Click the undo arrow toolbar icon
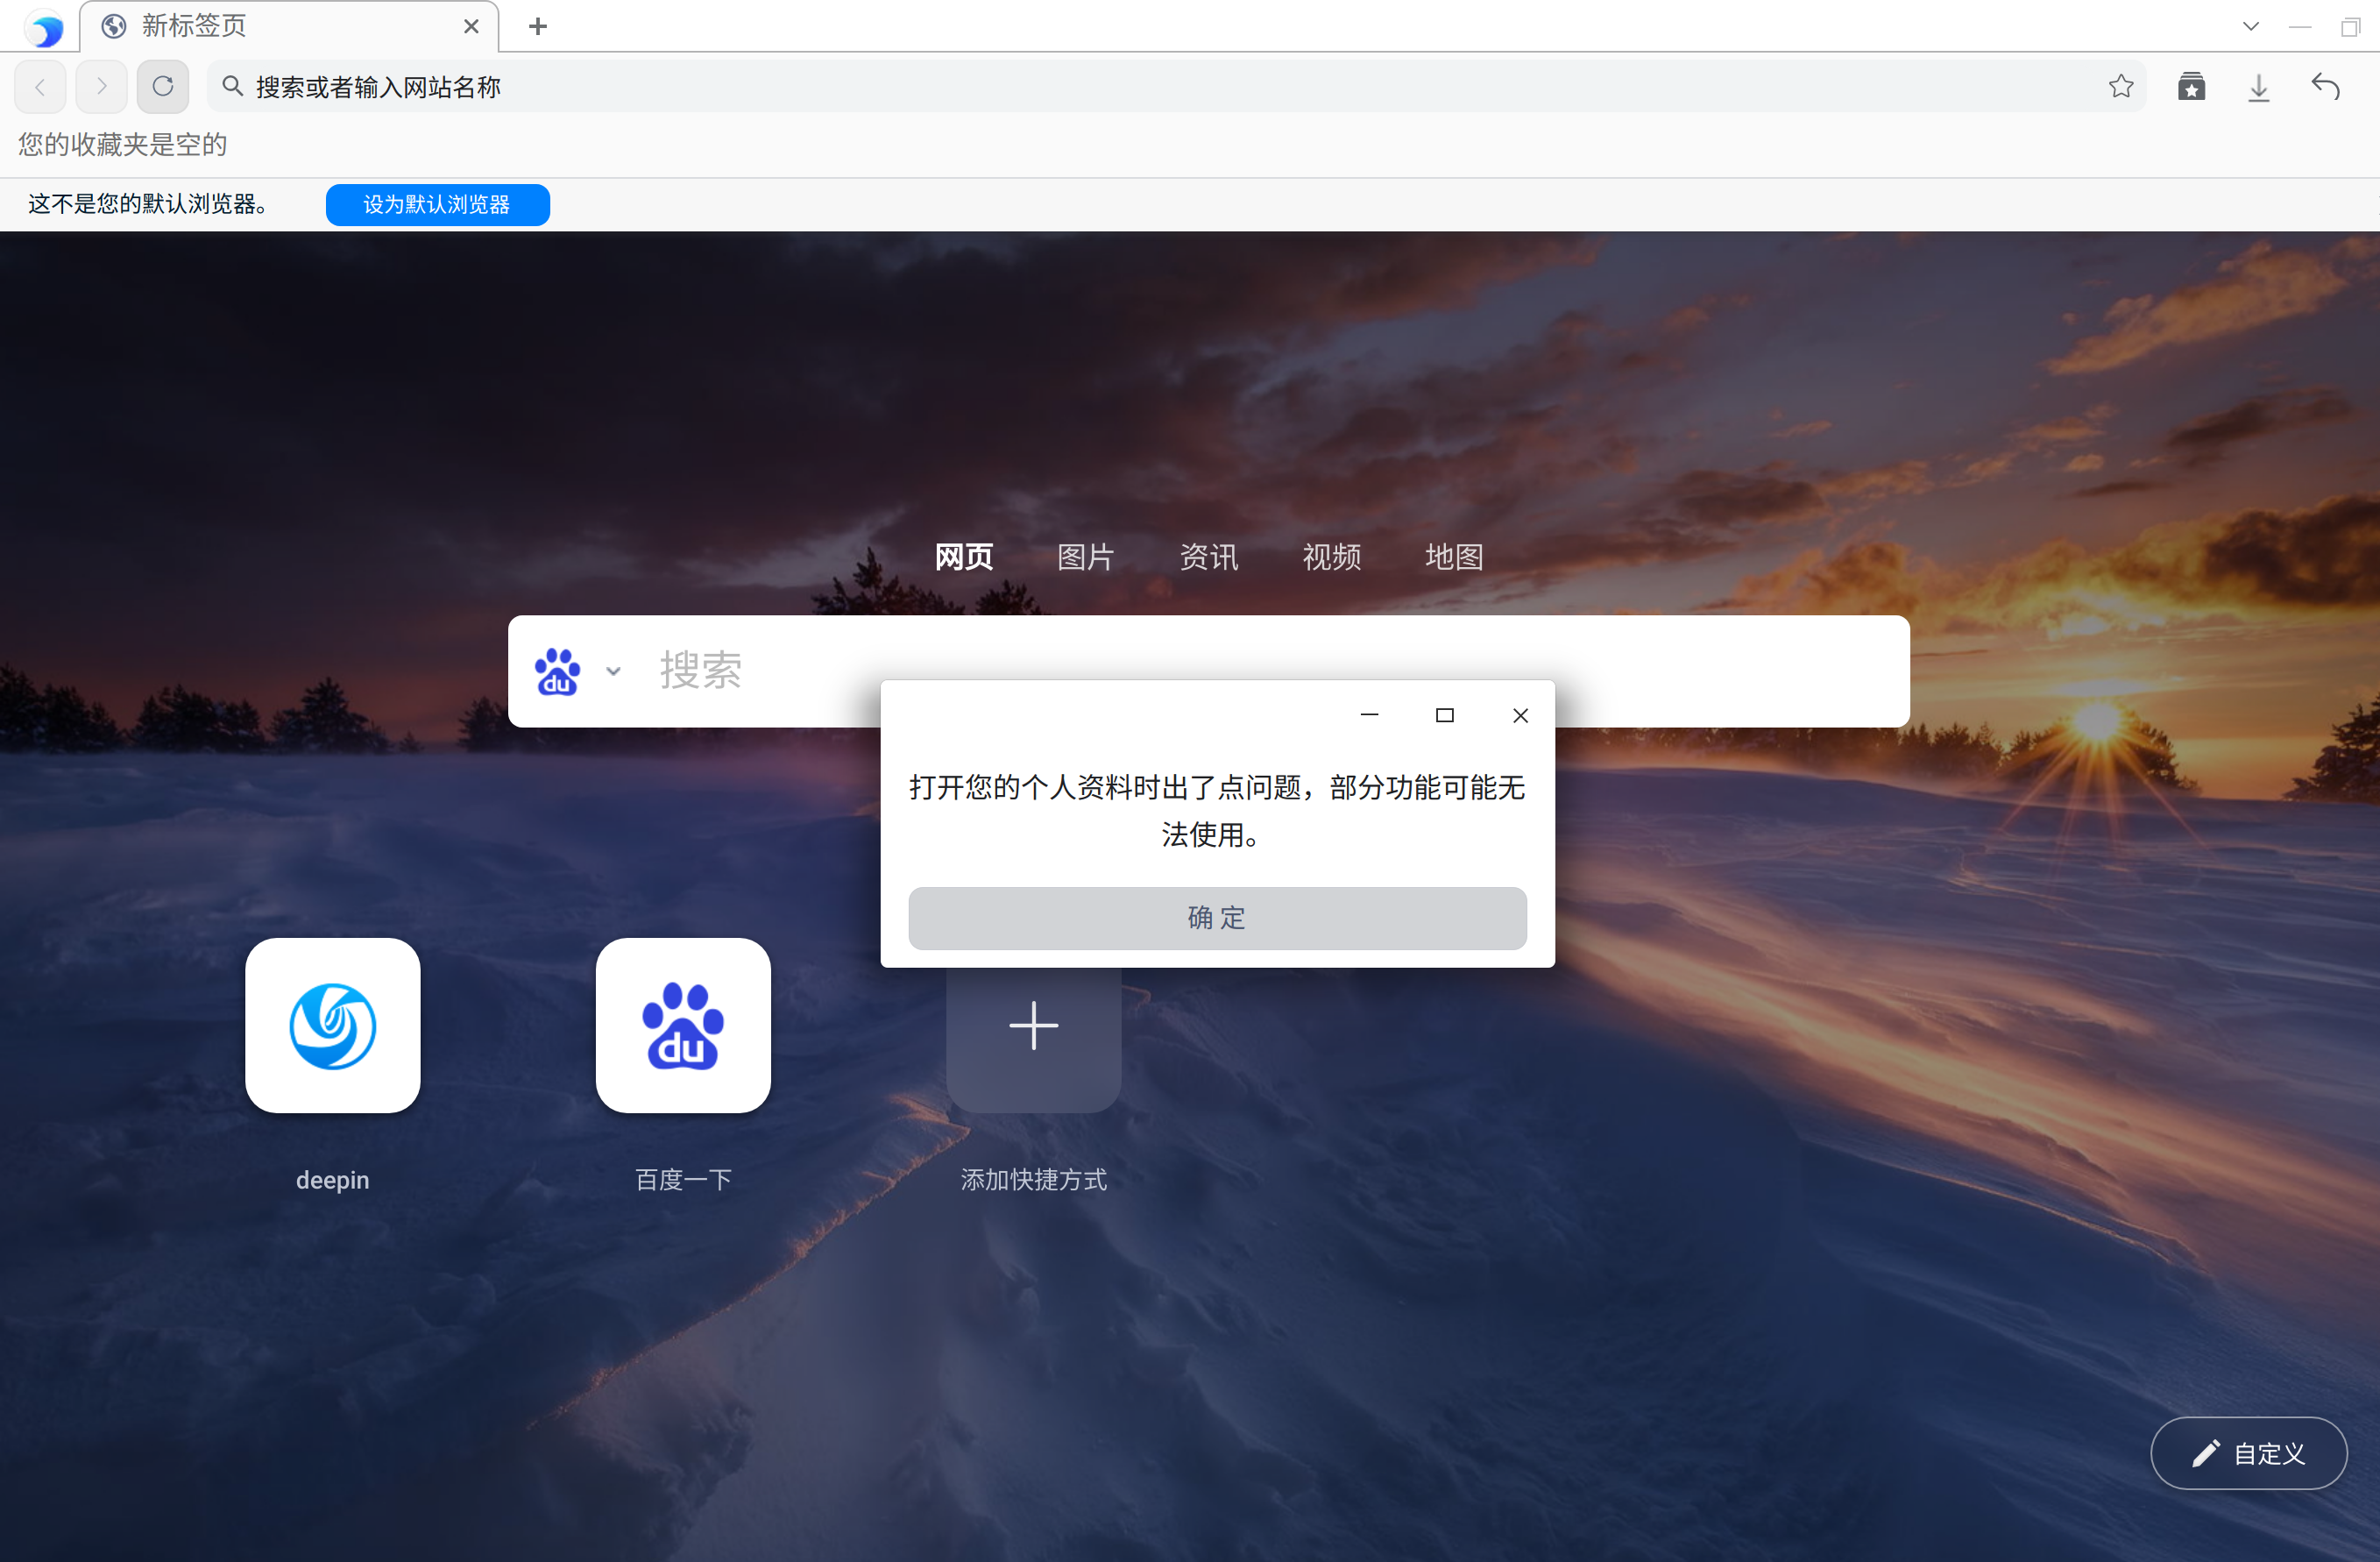The height and width of the screenshot is (1562, 2380). point(2326,87)
